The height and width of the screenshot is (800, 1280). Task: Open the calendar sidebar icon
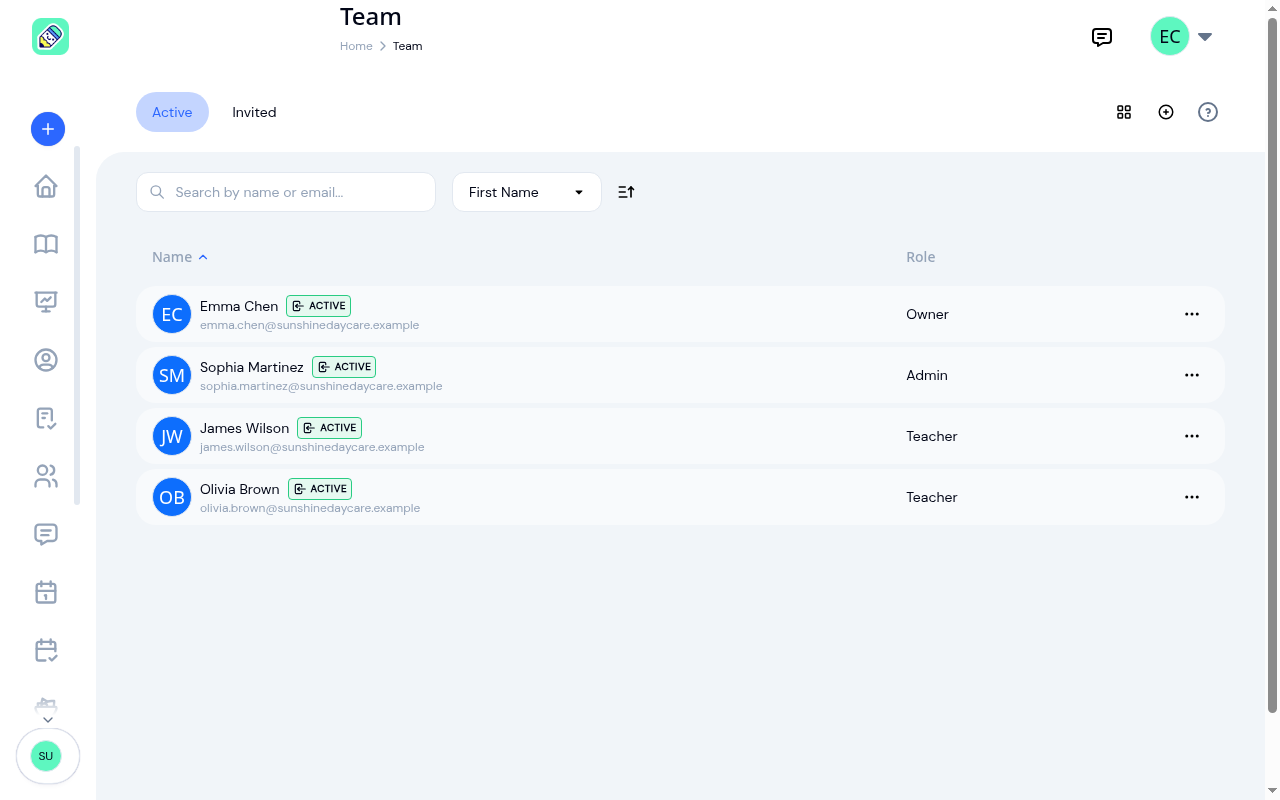(46, 592)
